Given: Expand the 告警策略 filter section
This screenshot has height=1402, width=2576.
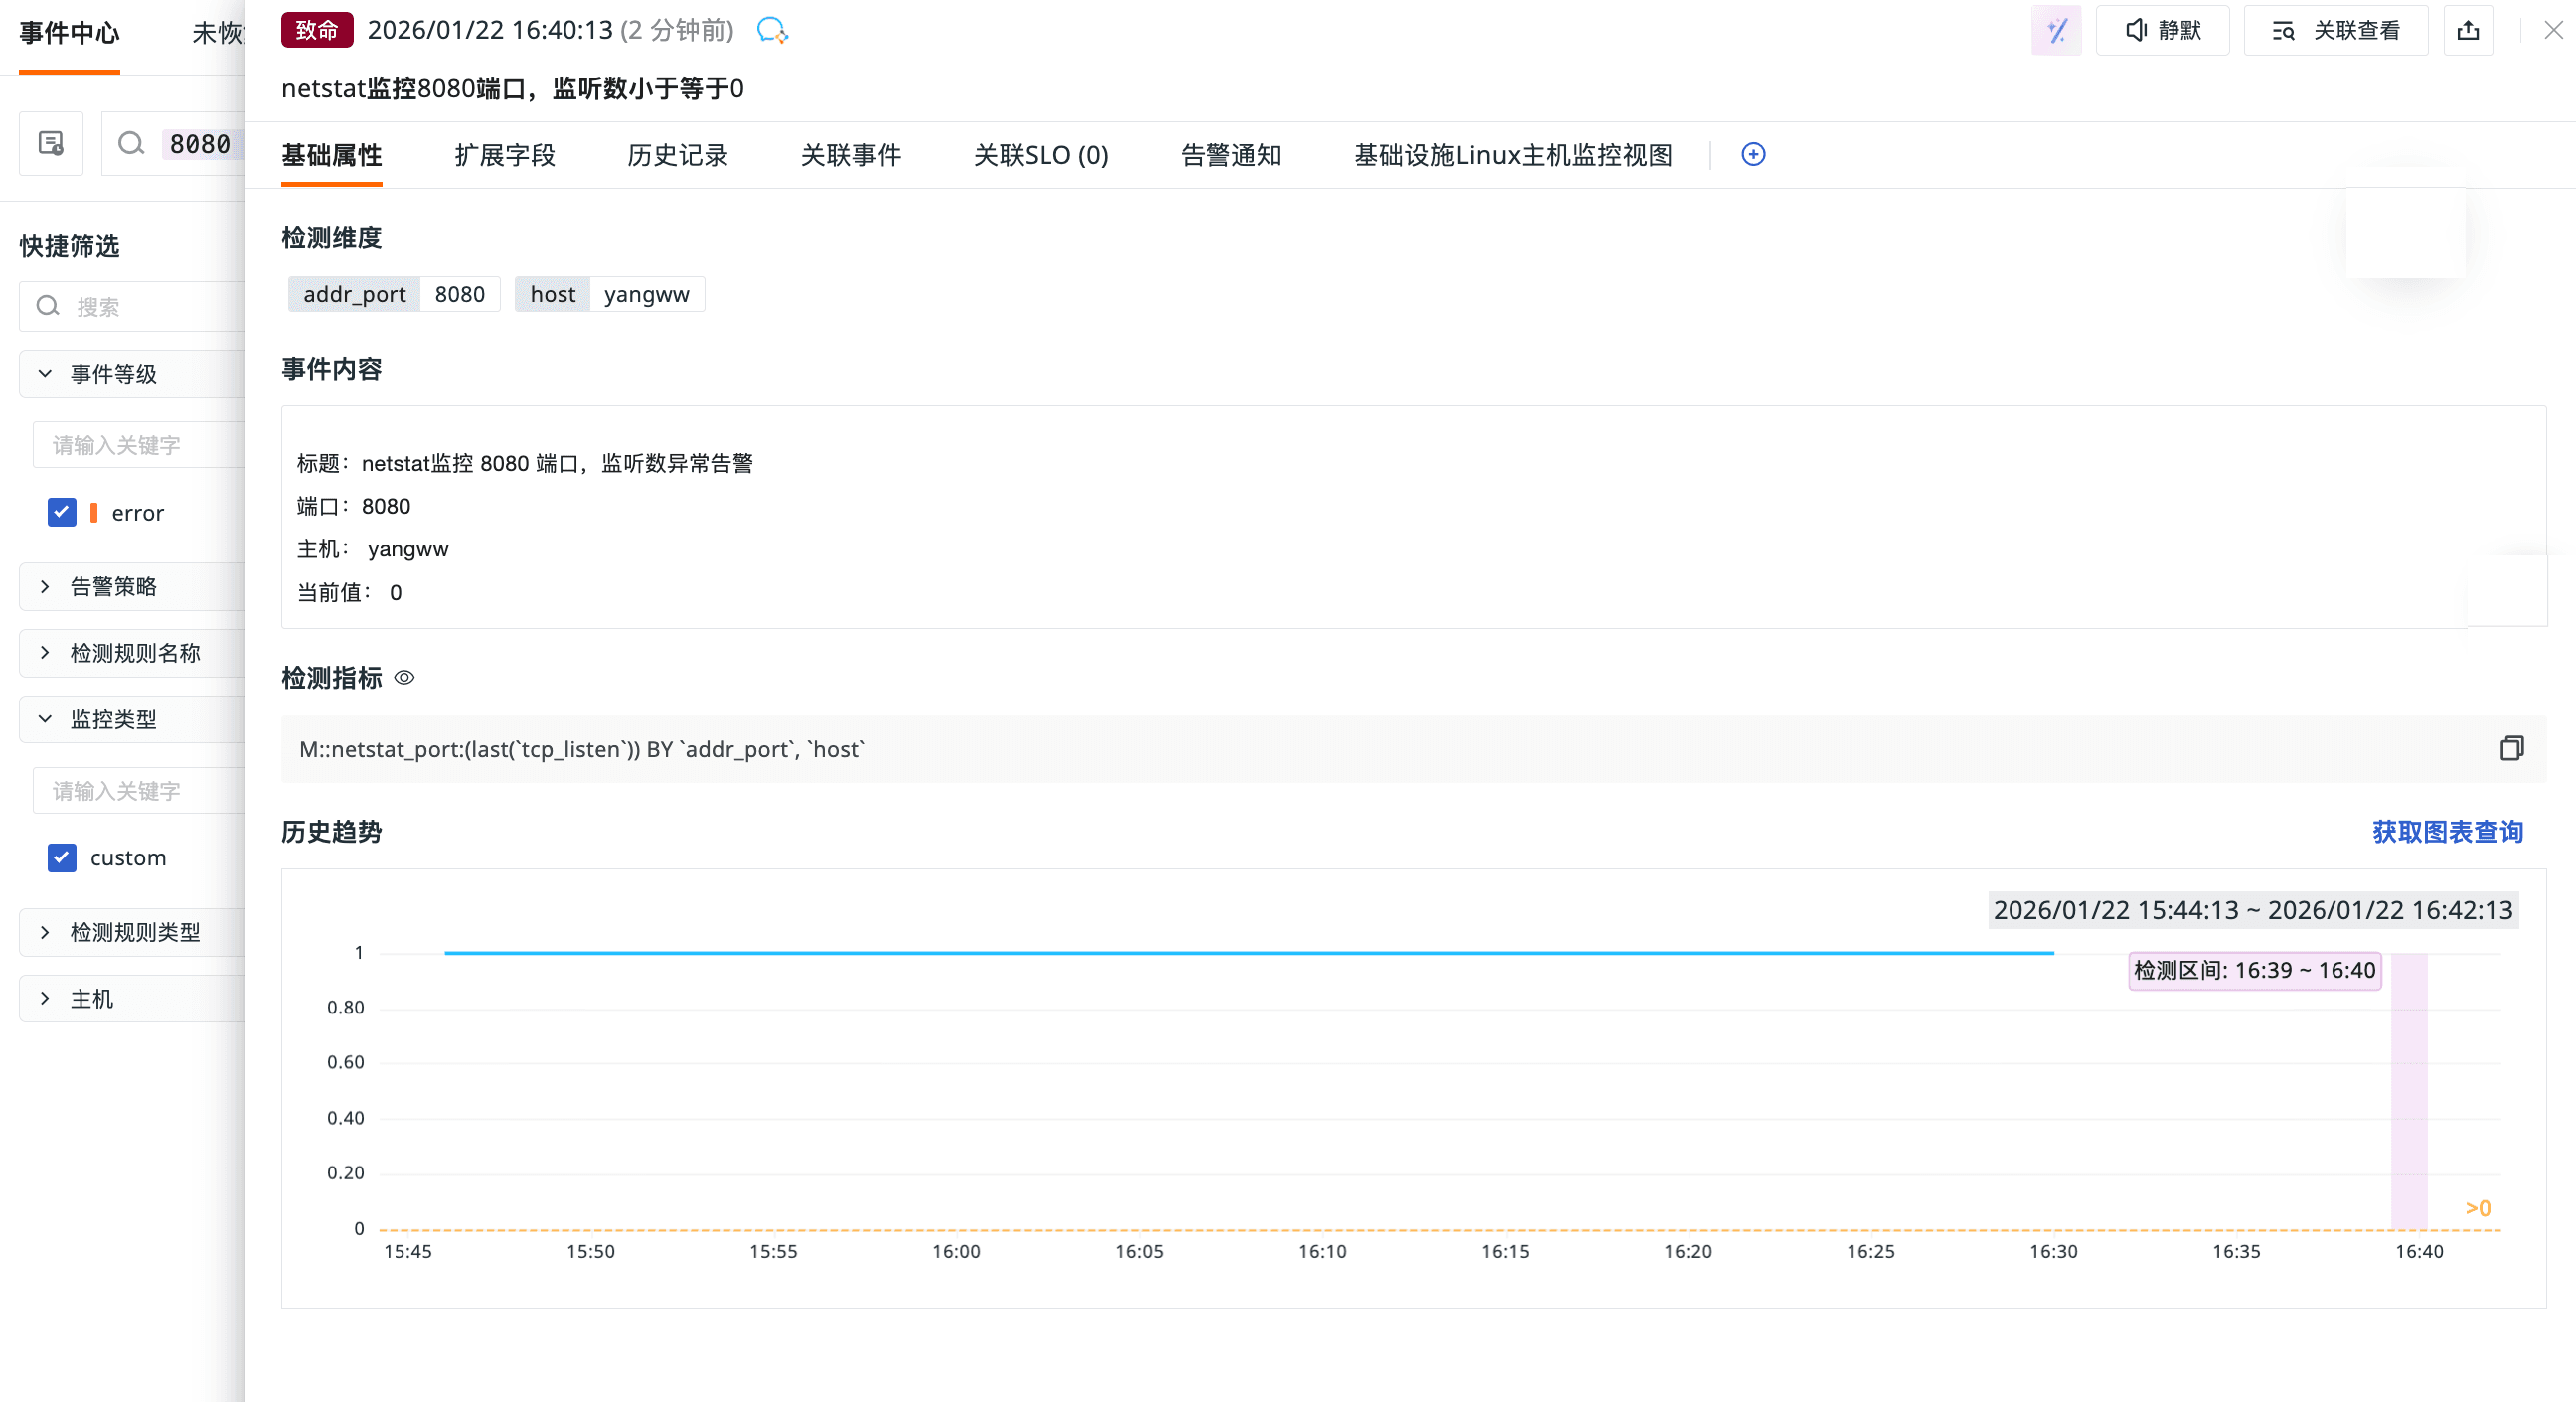Looking at the screenshot, I should tap(113, 587).
